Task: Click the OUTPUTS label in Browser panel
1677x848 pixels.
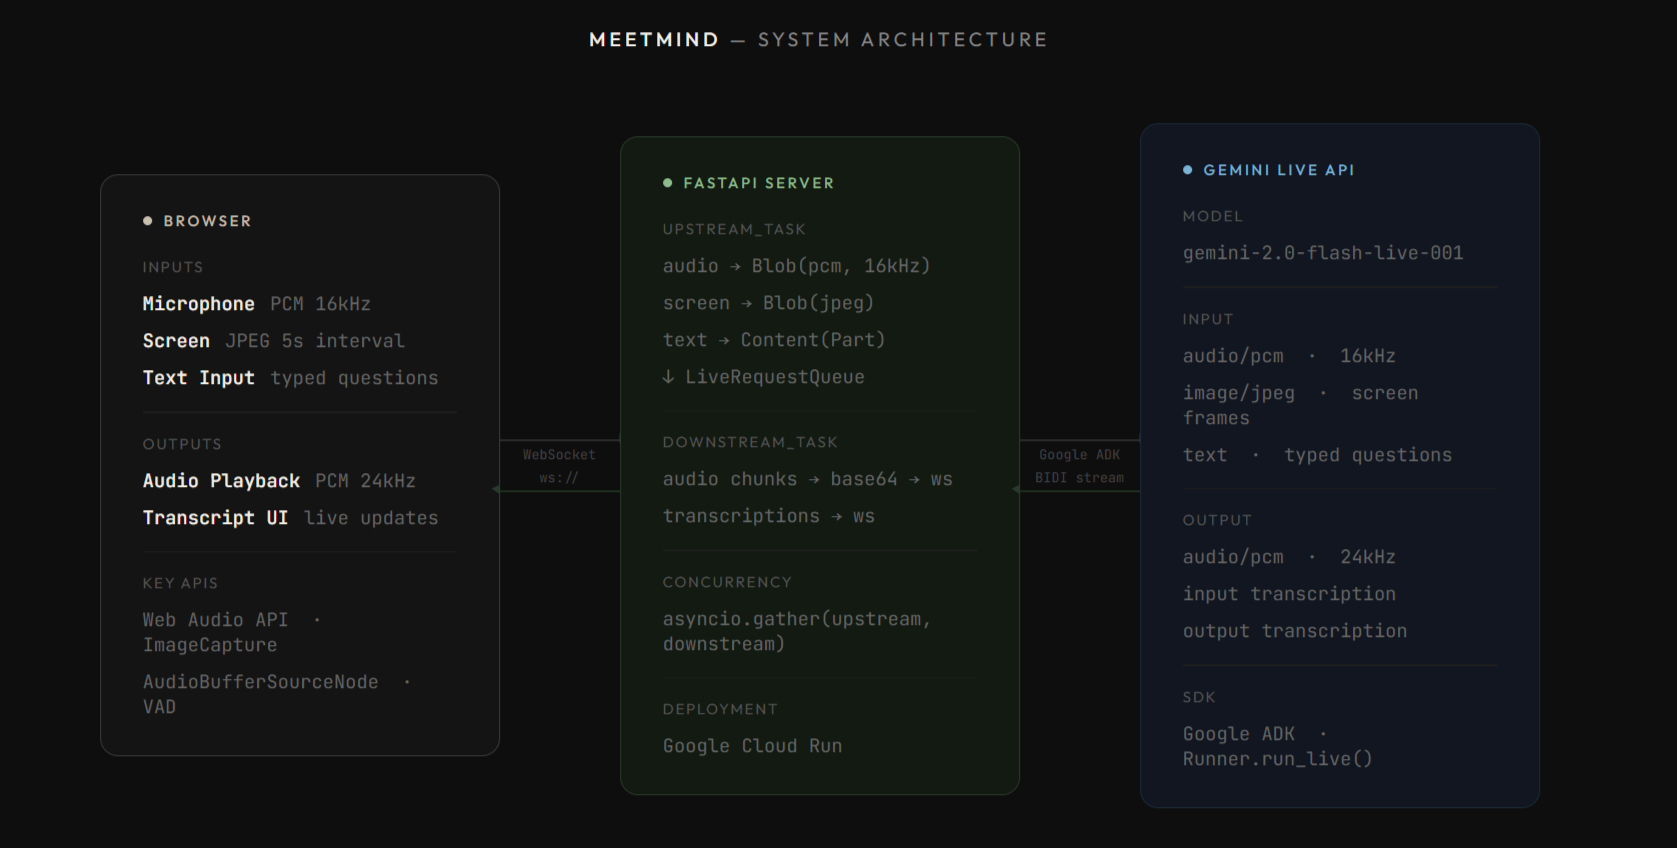Action: tap(182, 444)
